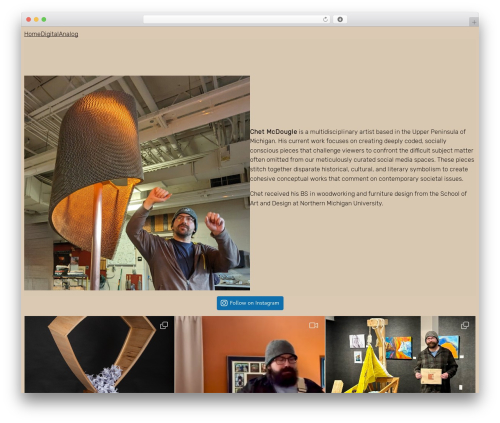Open a new tab with the plus button
Image resolution: width=500 pixels, height=423 pixels.
click(x=474, y=22)
